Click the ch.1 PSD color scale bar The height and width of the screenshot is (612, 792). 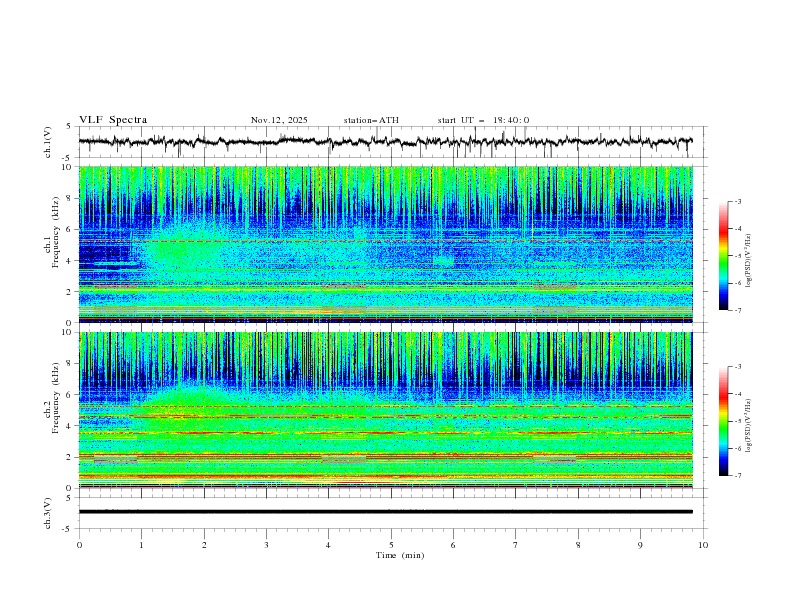(724, 256)
